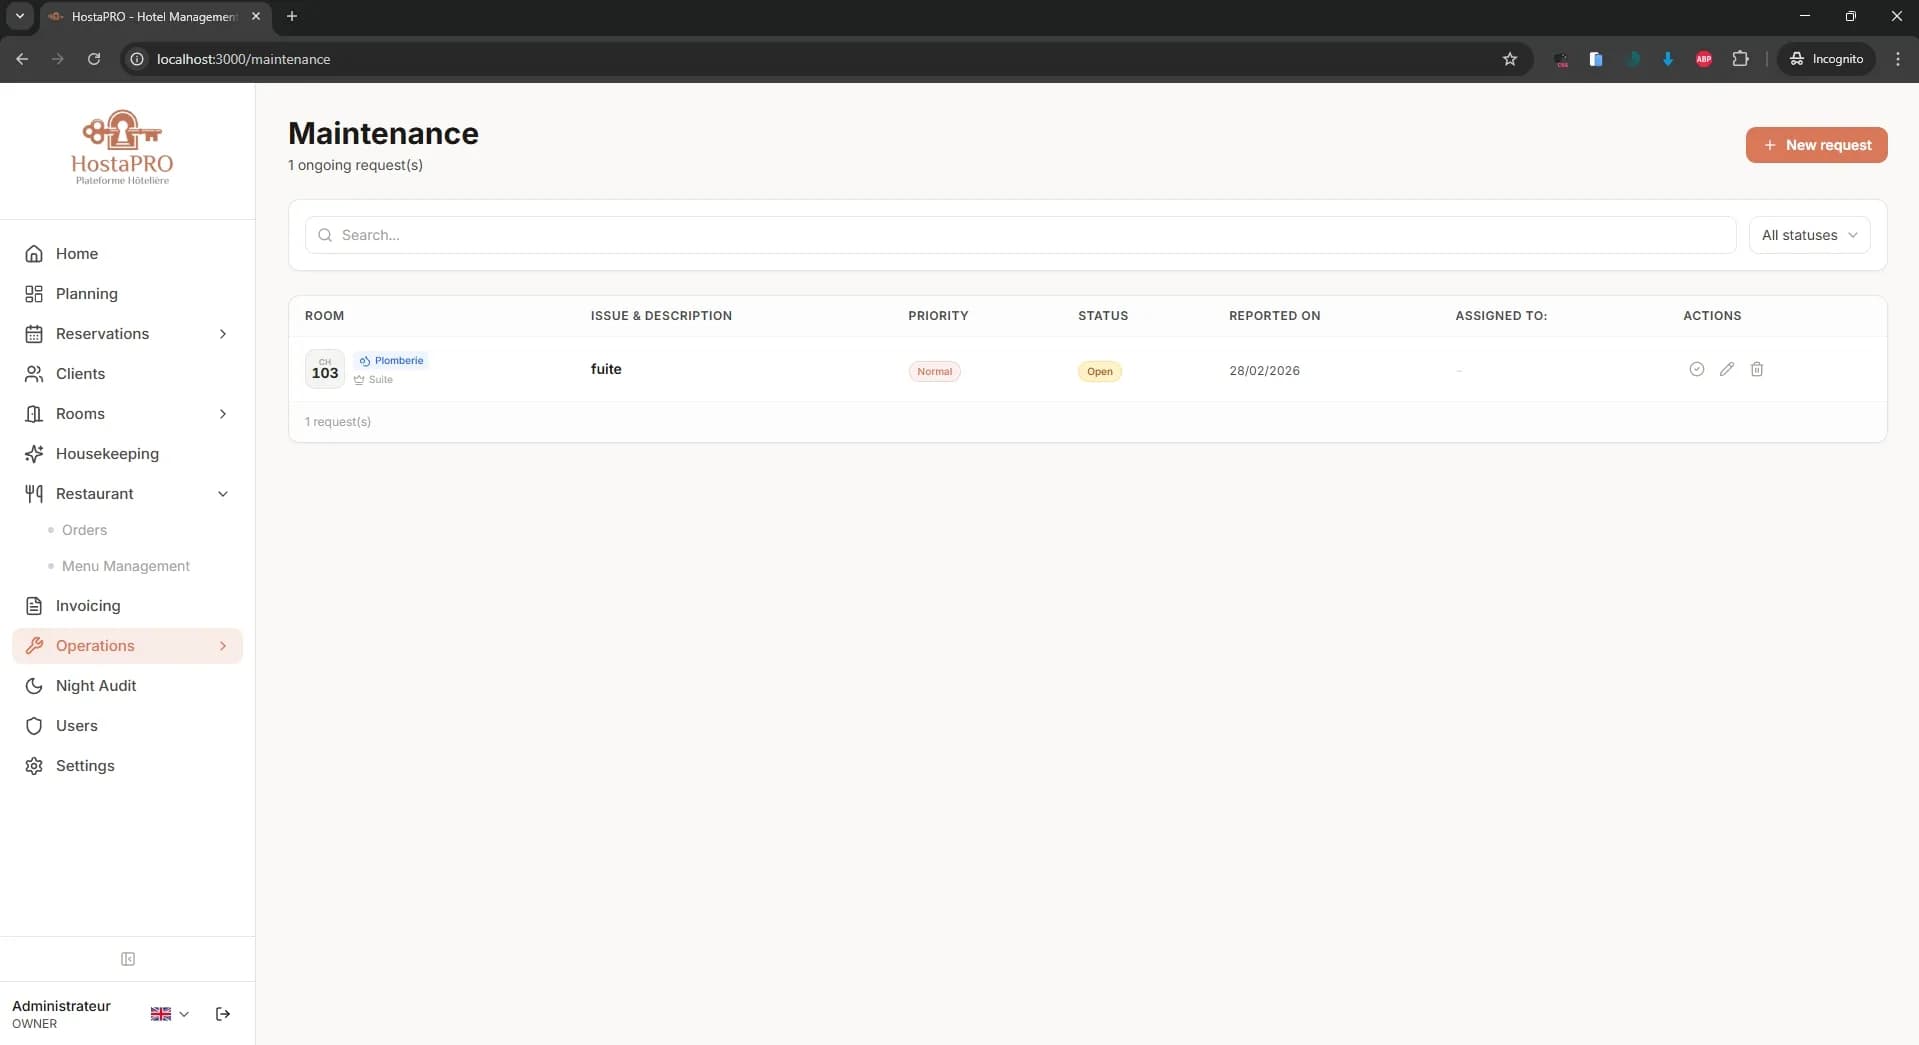Mark the Plomberie request as complete

1697,369
